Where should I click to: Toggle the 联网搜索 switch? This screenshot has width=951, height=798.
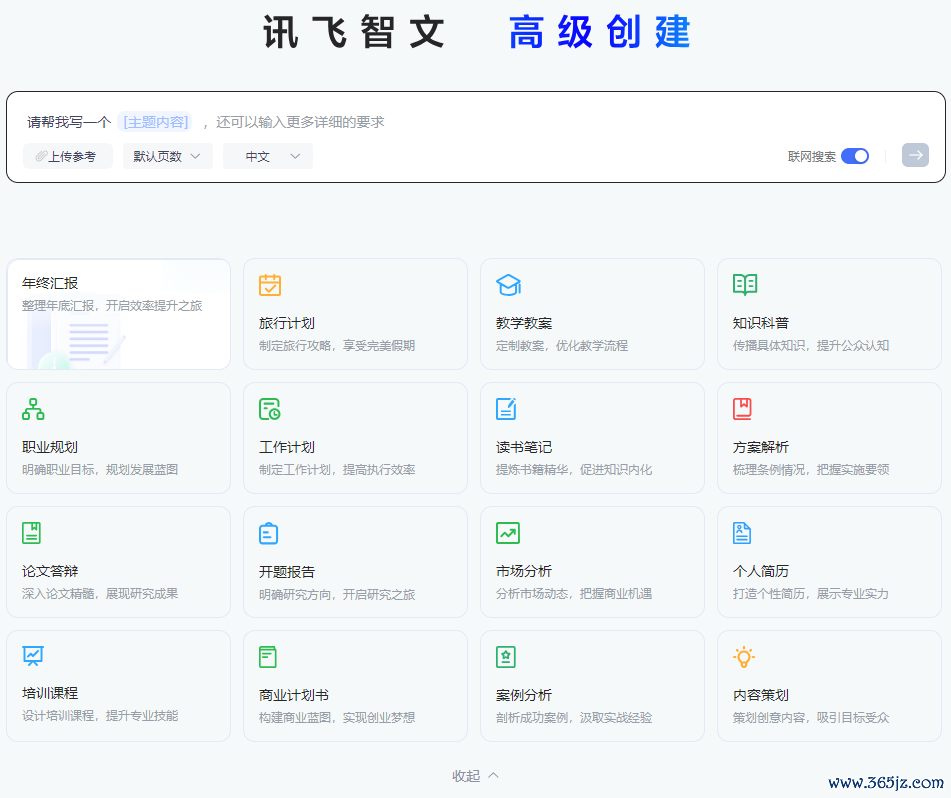pyautogui.click(x=855, y=156)
